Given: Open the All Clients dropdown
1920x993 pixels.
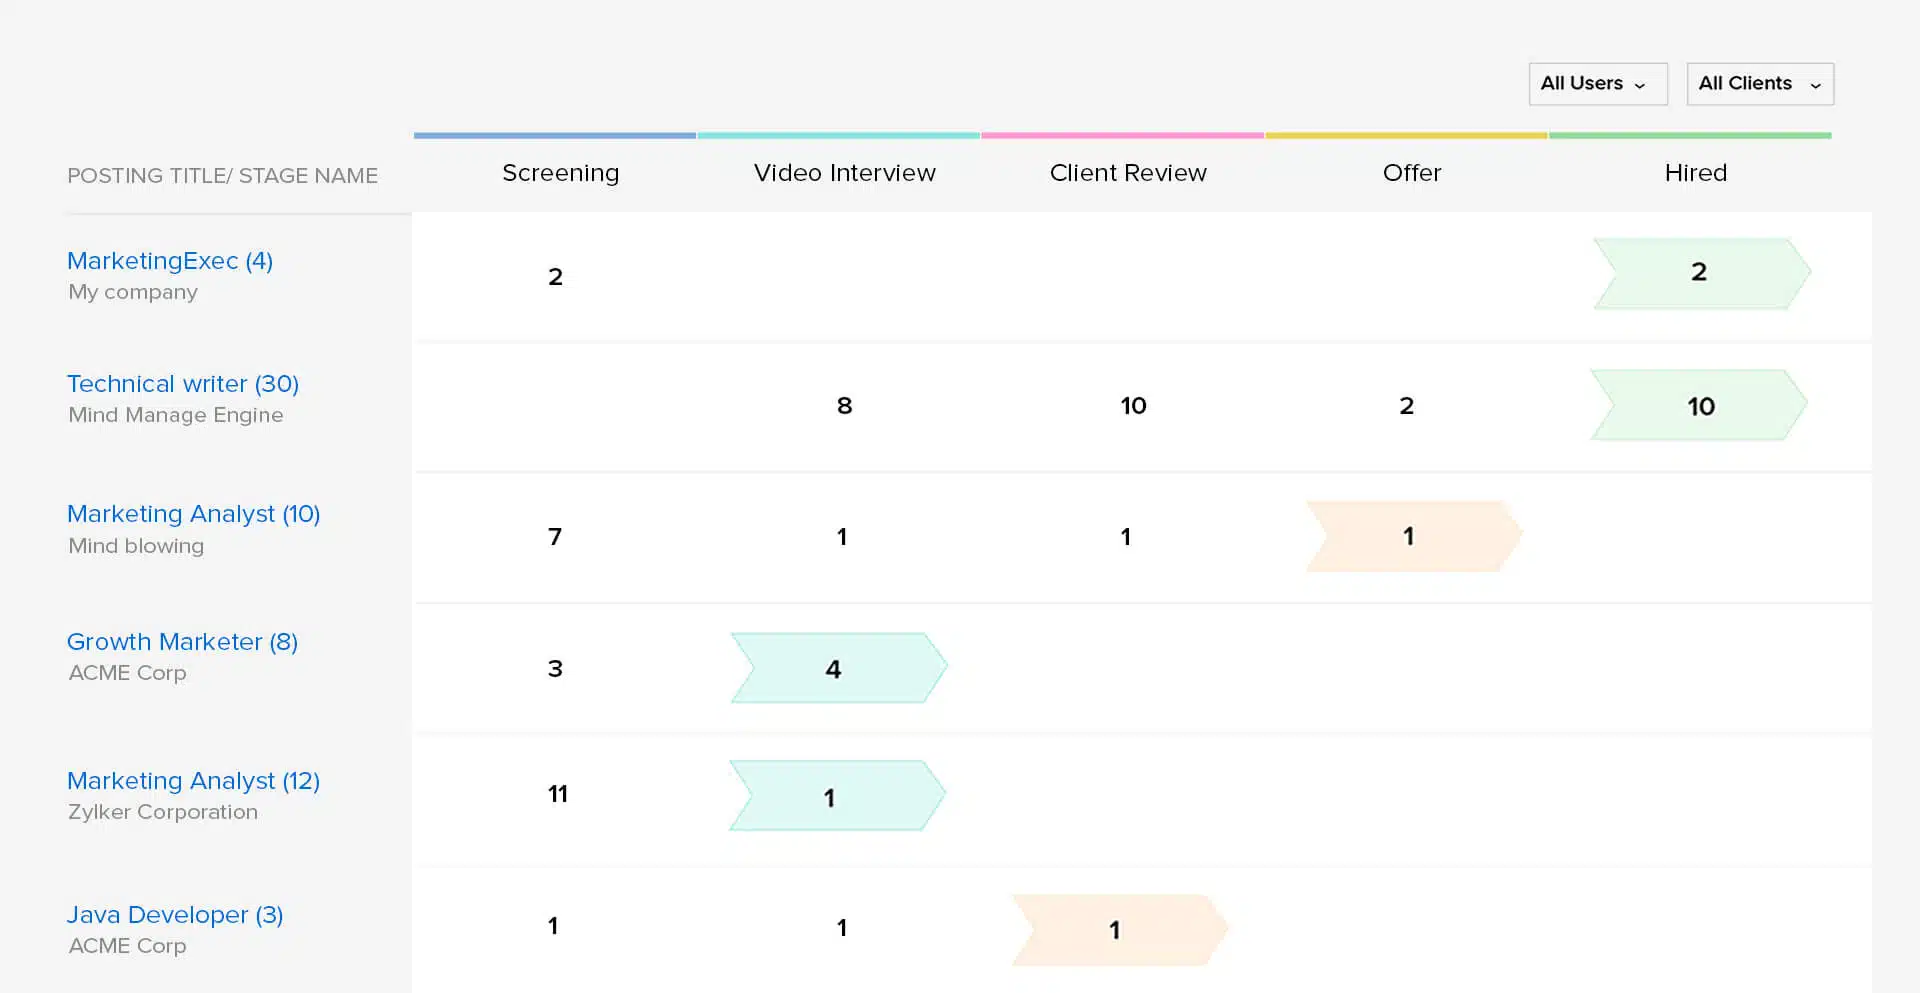Looking at the screenshot, I should pyautogui.click(x=1758, y=83).
